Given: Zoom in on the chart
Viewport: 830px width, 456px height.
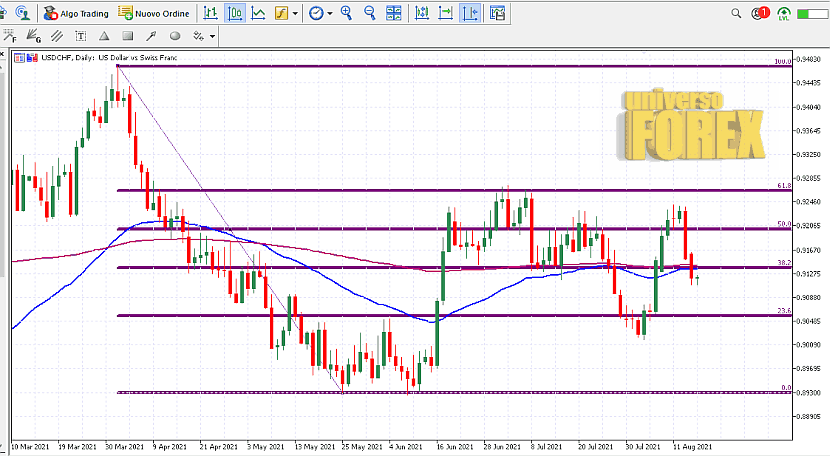Looking at the screenshot, I should [x=346, y=13].
